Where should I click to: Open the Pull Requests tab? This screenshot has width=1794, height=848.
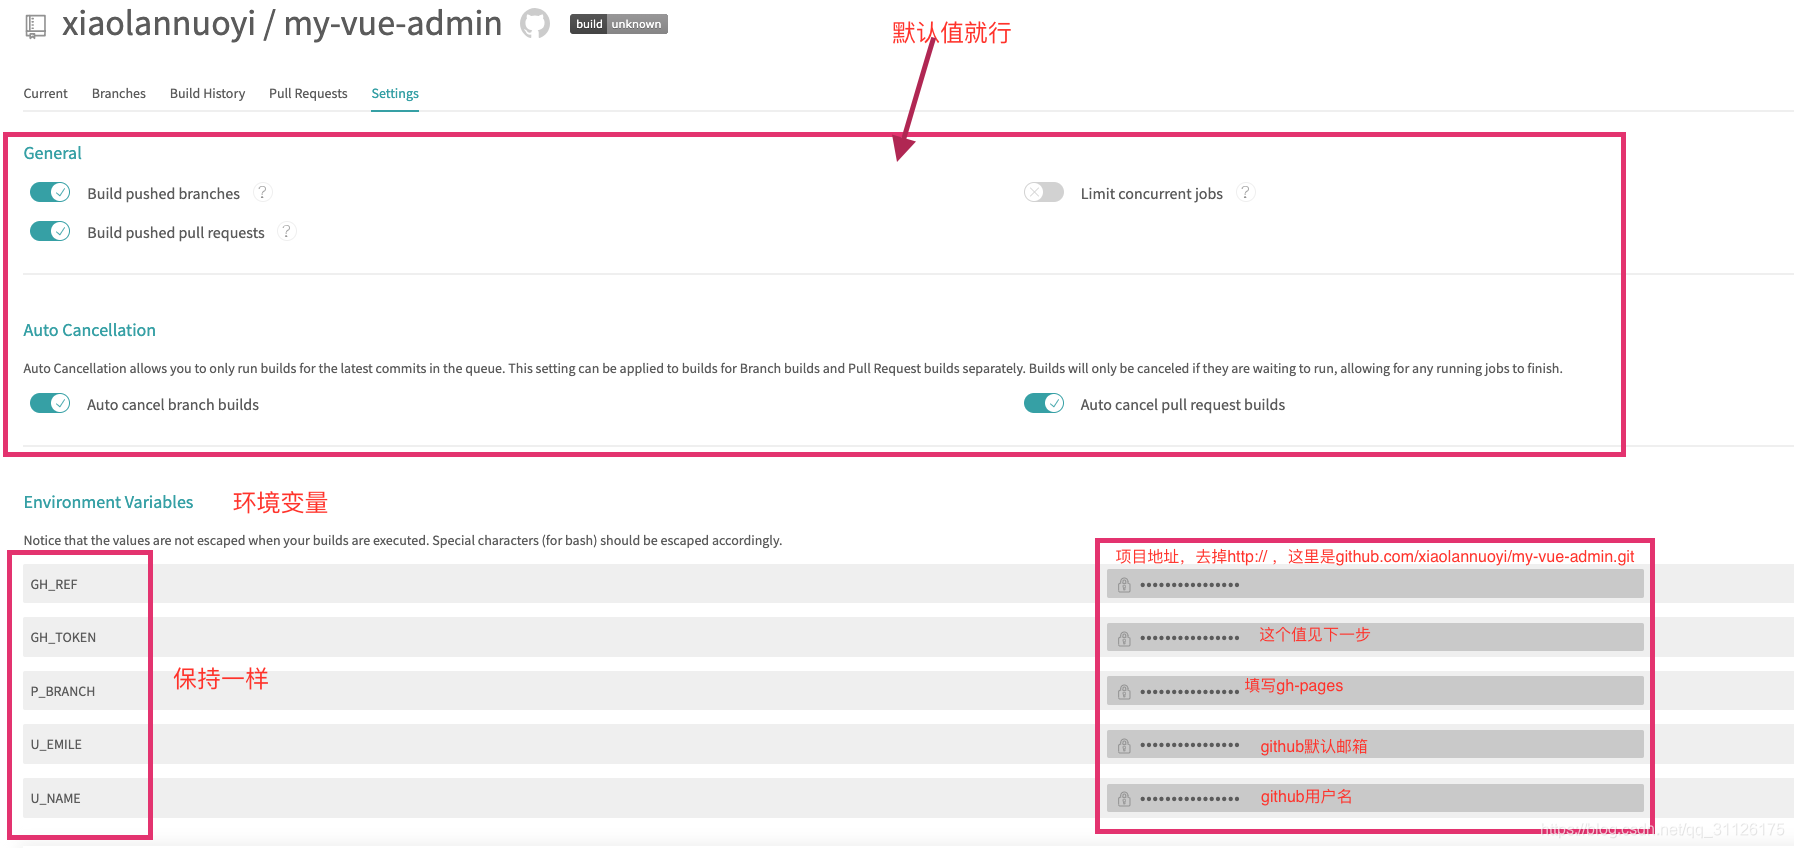point(308,93)
